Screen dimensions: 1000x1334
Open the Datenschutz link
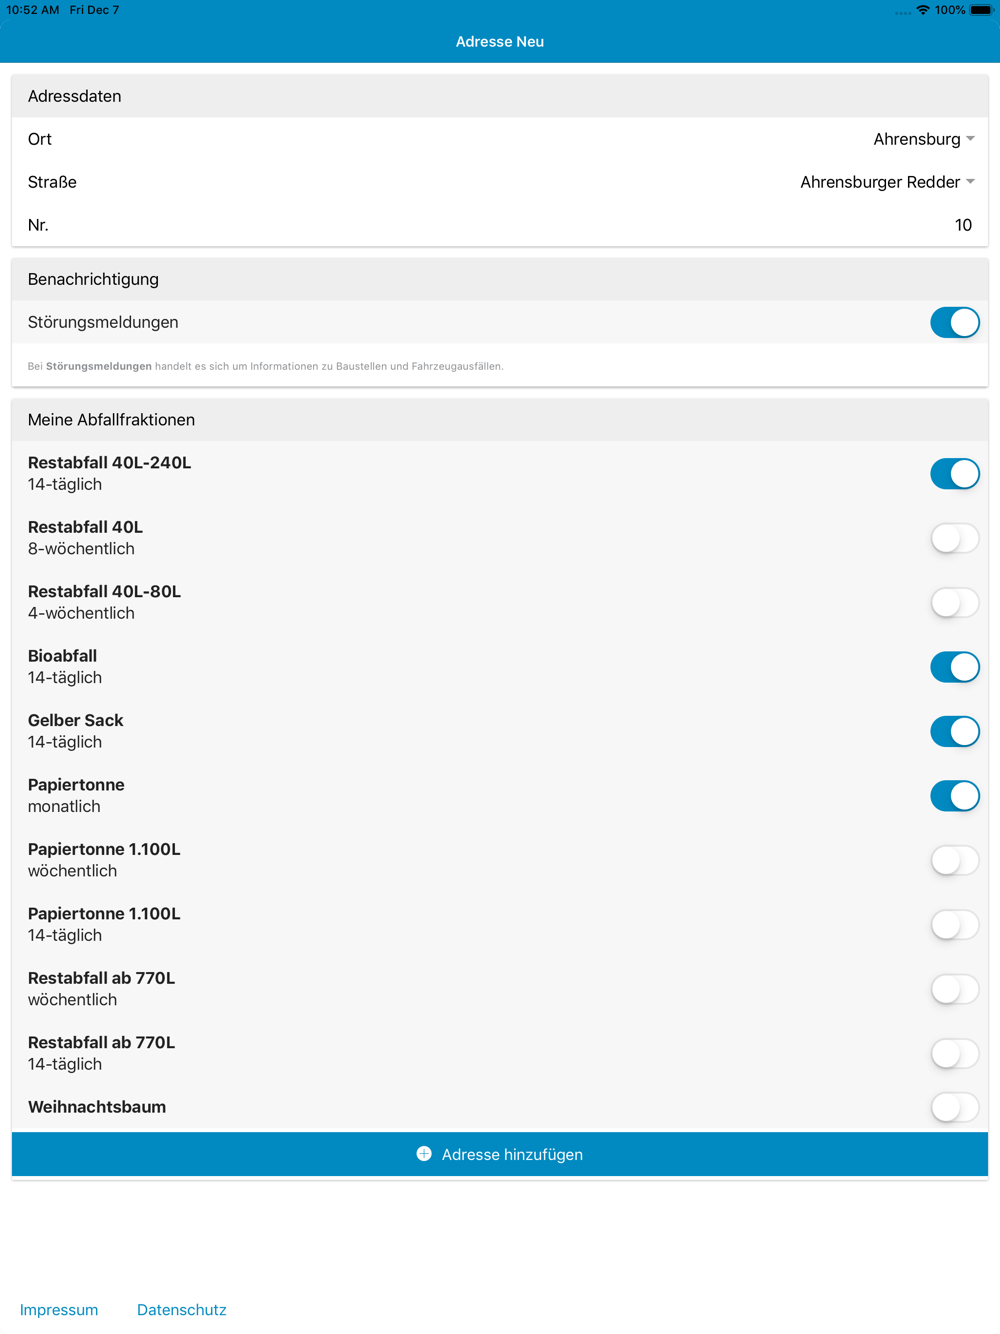point(182,1310)
